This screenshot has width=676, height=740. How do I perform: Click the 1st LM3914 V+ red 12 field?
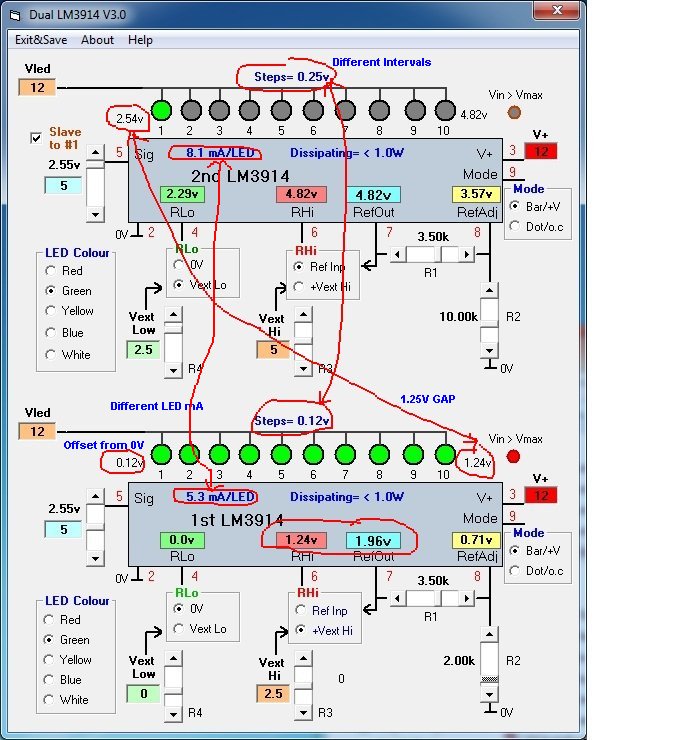coord(541,496)
